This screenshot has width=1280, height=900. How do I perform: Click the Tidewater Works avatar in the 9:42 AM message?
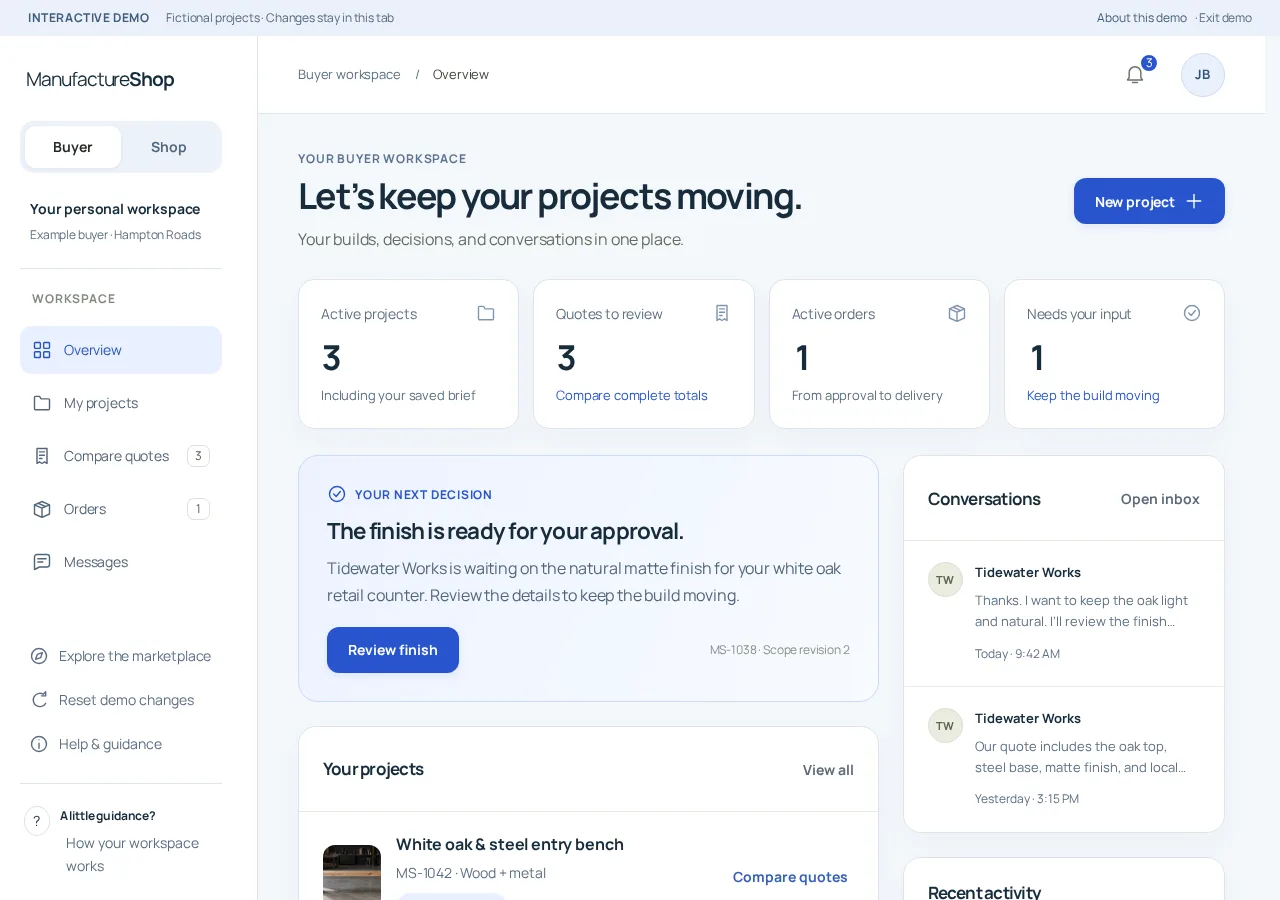[x=945, y=580]
